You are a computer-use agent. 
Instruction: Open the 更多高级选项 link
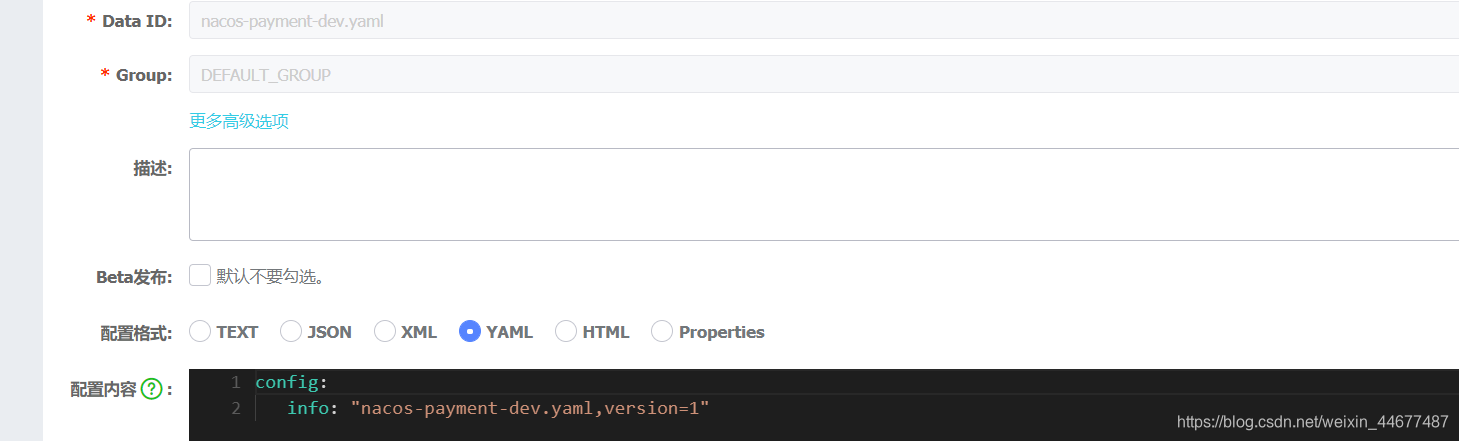pos(239,121)
